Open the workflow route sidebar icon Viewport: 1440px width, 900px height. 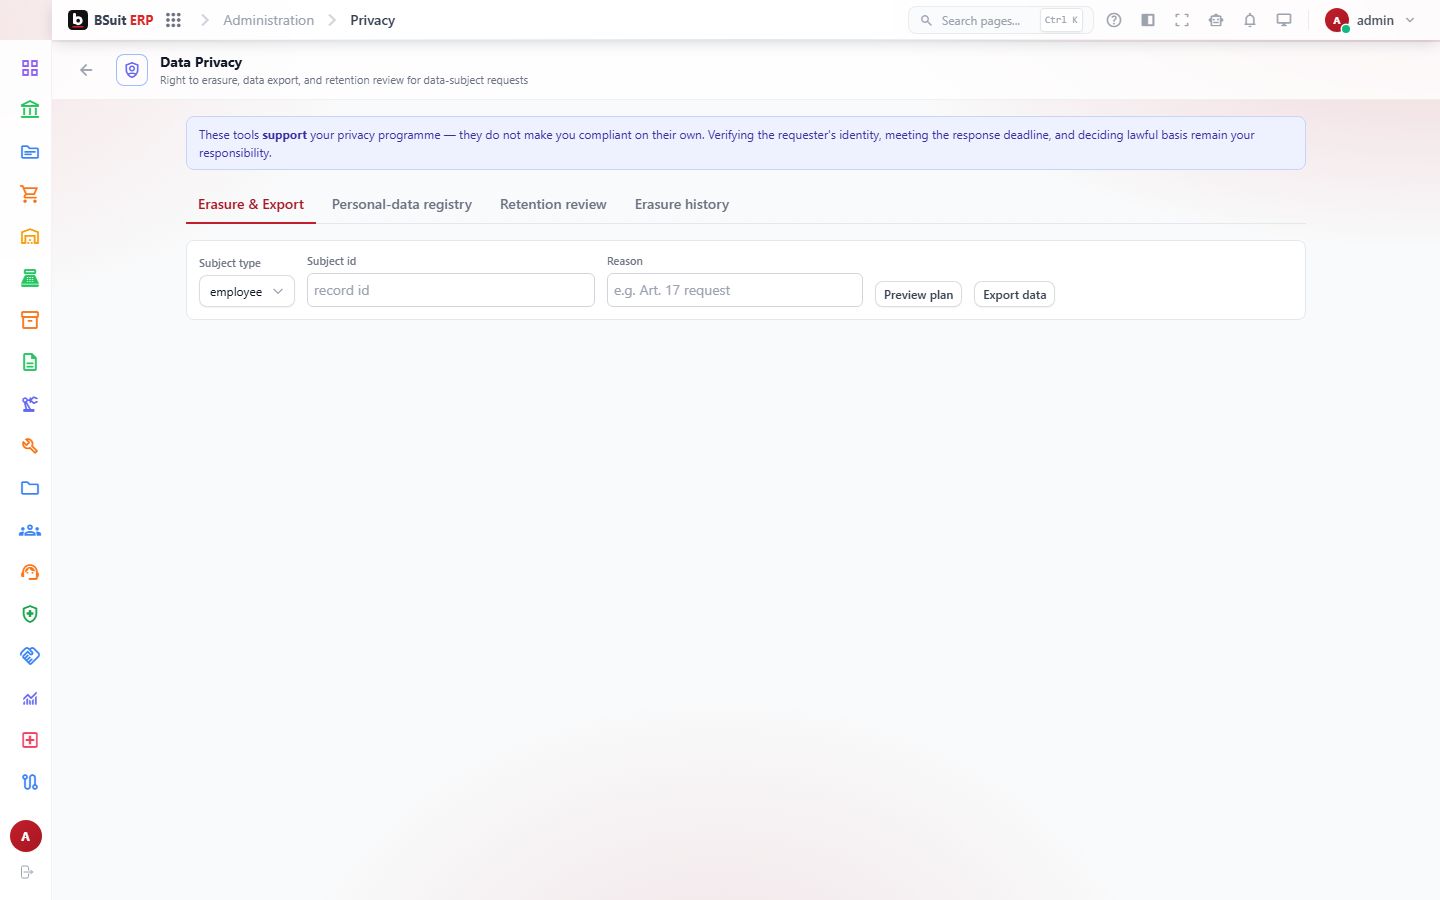pyautogui.click(x=30, y=782)
